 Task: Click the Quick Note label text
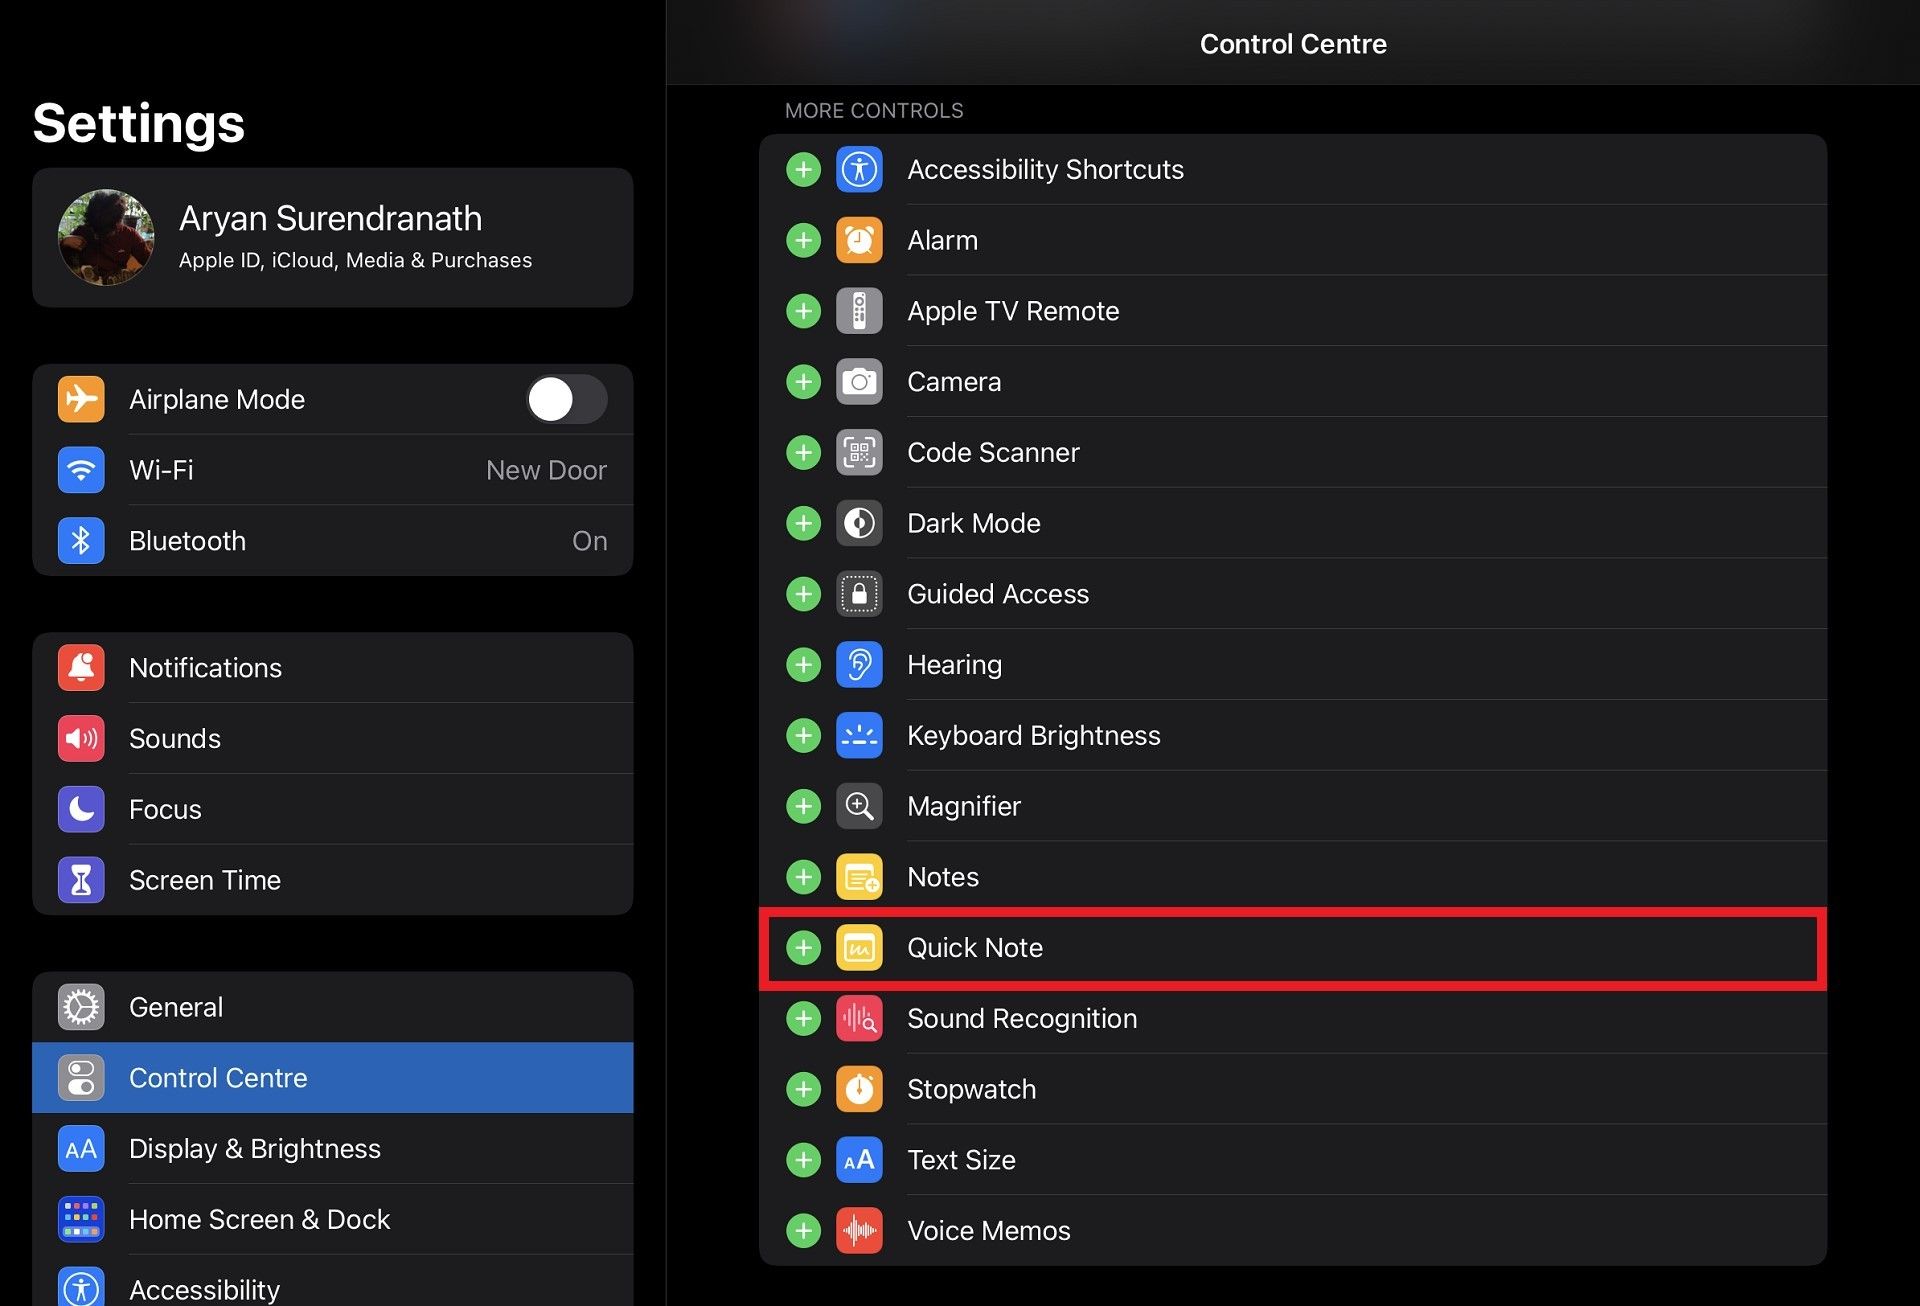[x=975, y=948]
